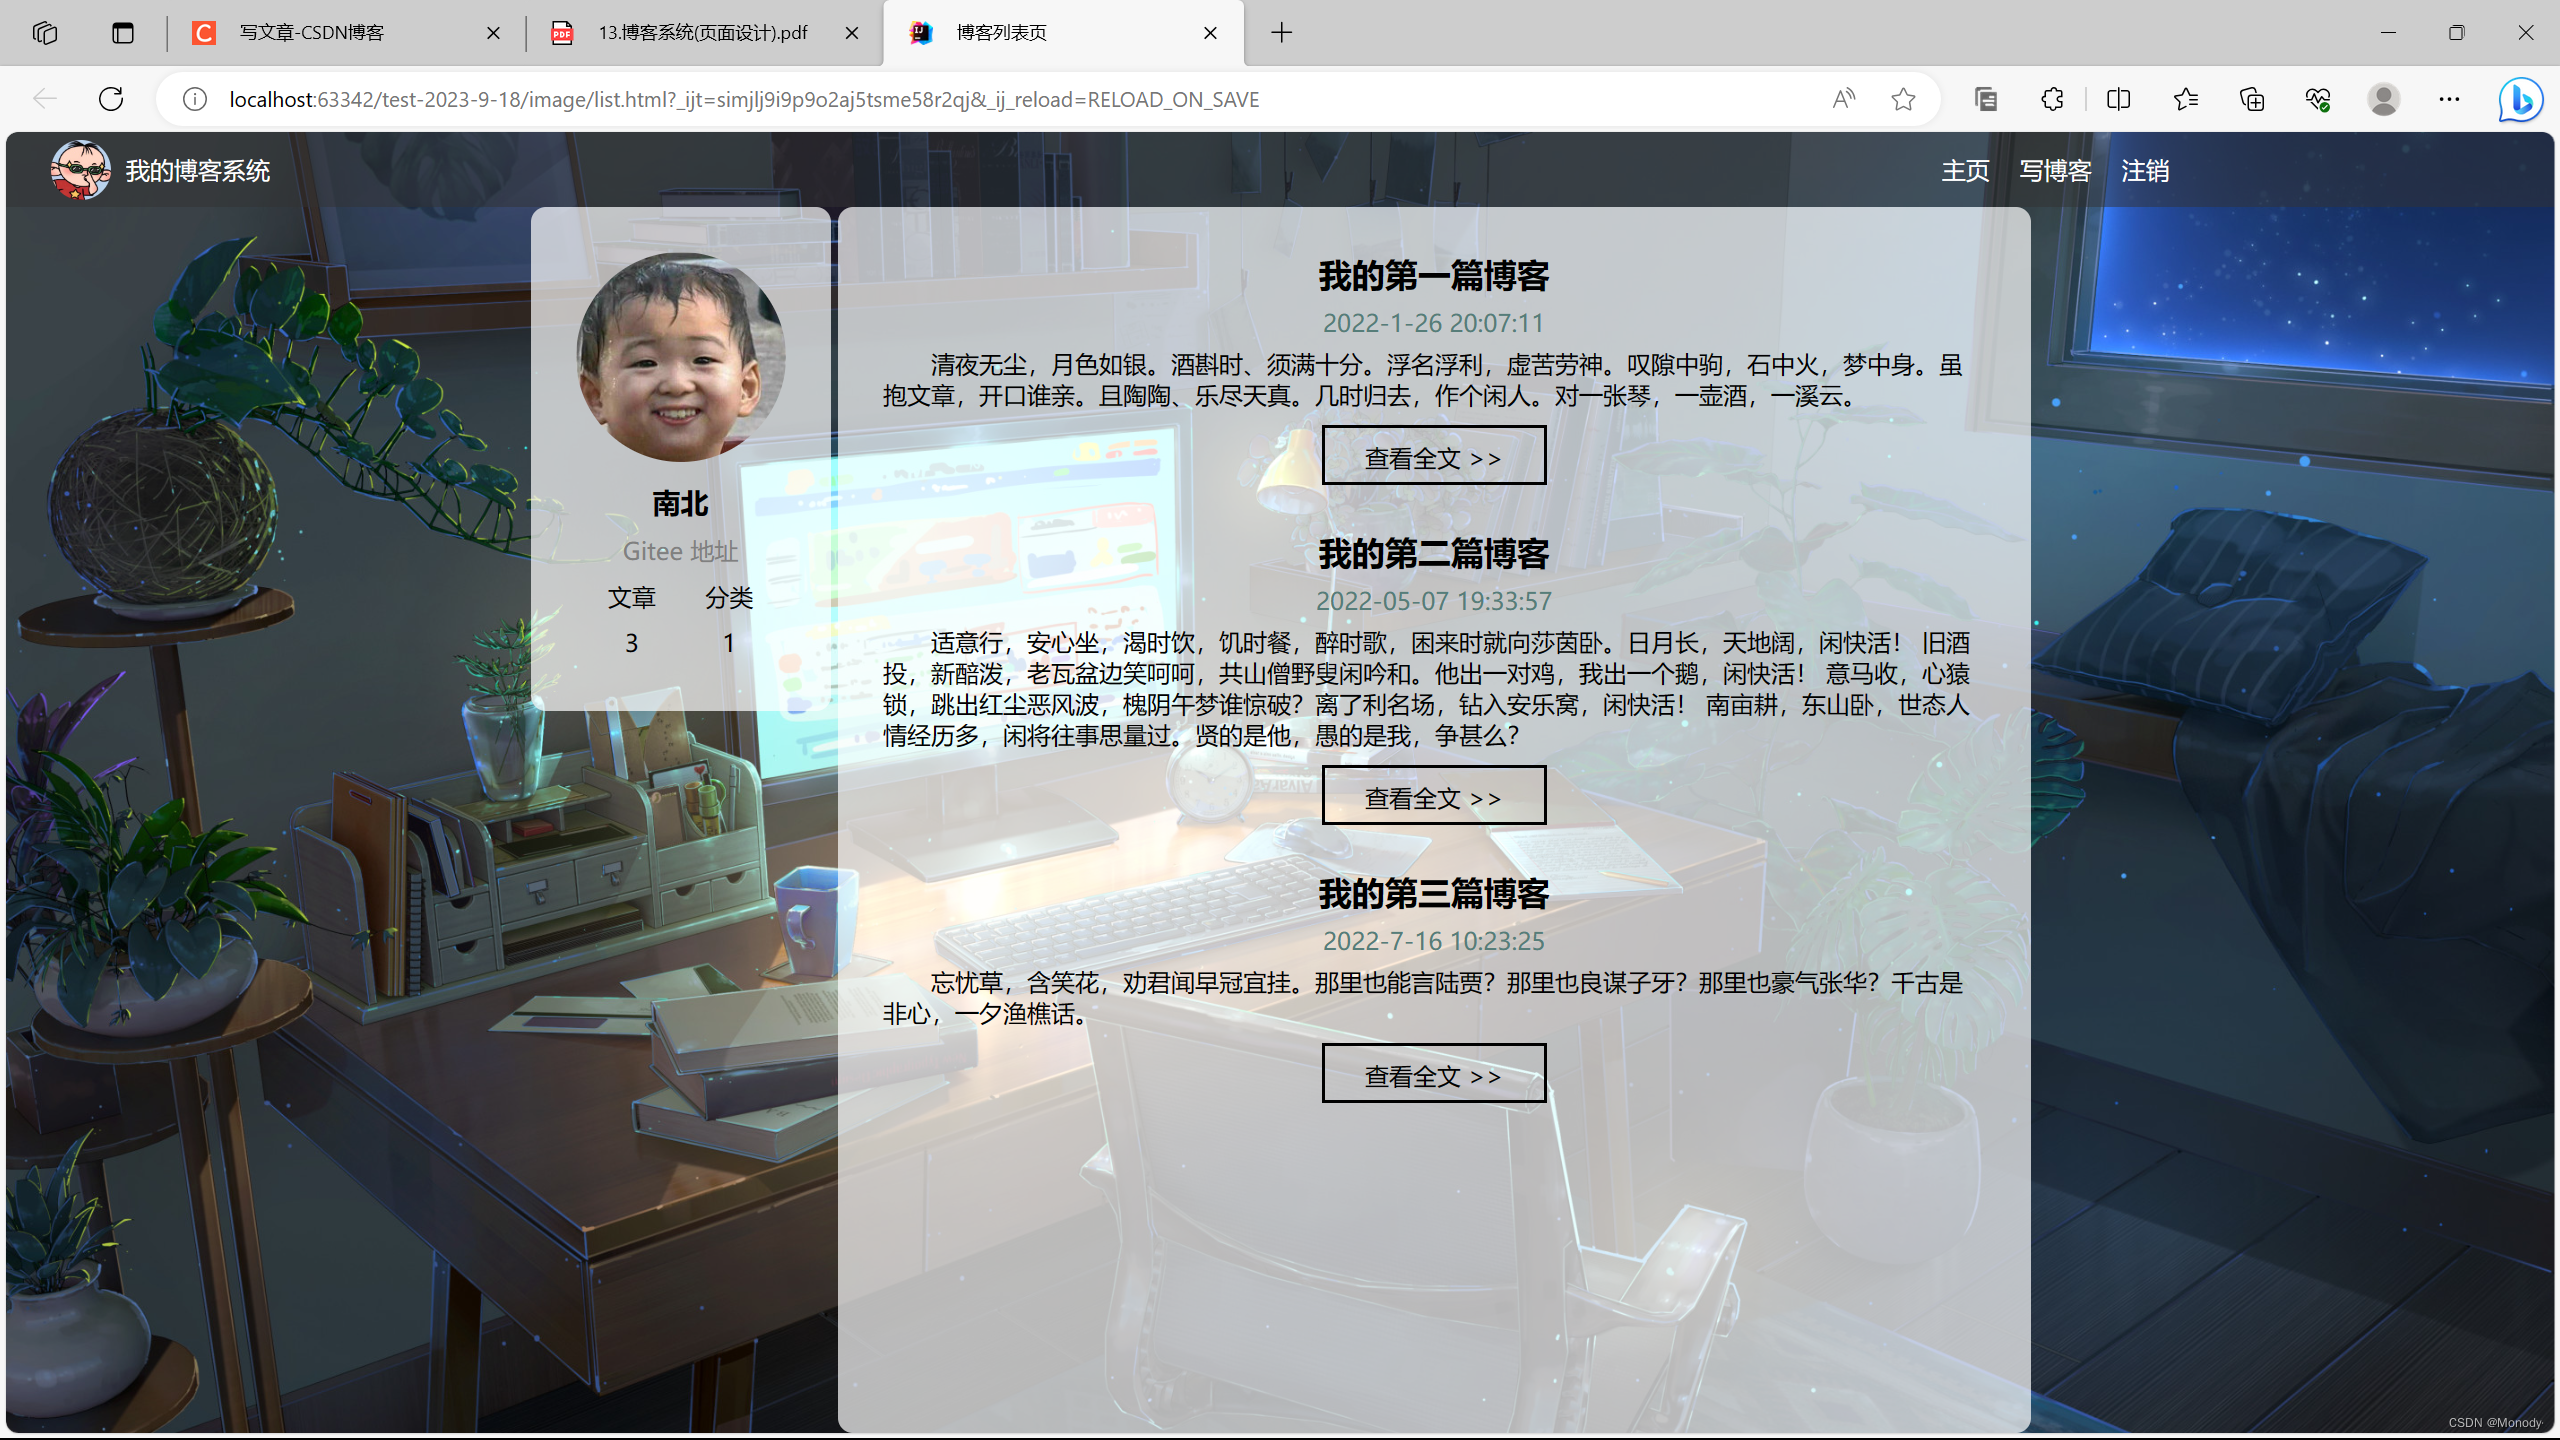Click the article count 3
Image resolution: width=2560 pixels, height=1440 pixels.
tap(632, 643)
